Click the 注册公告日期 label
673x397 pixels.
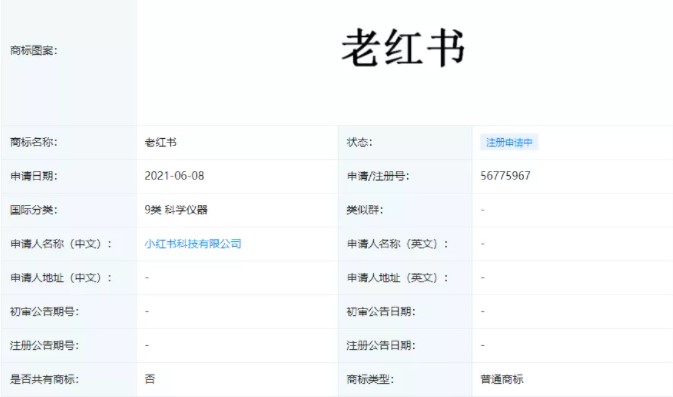coord(381,345)
